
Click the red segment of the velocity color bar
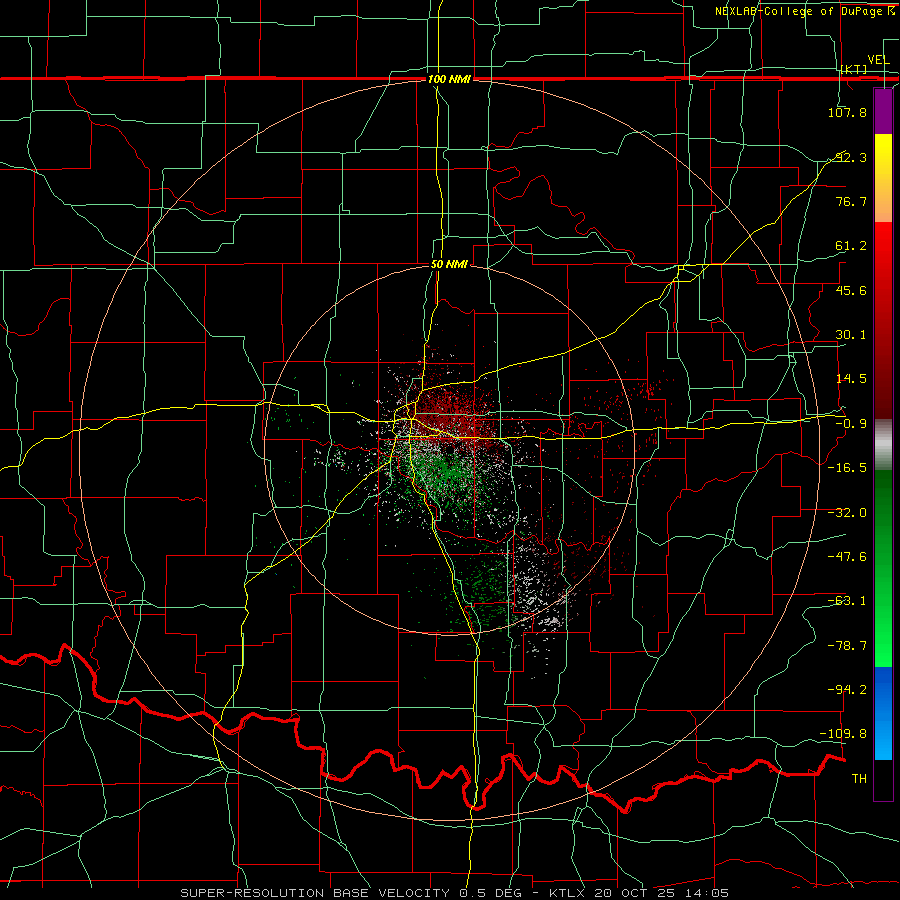[x=883, y=320]
